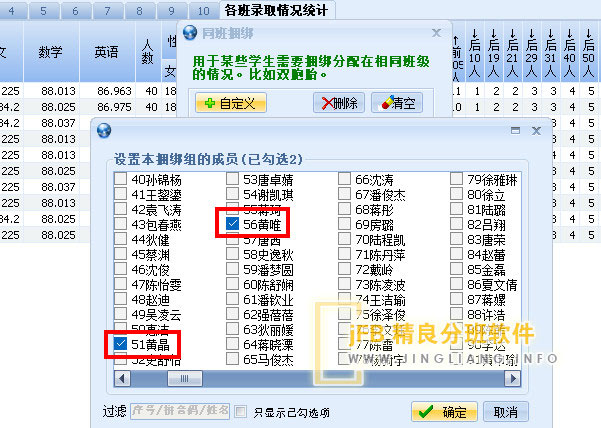Switch to tab 6
The height and width of the screenshot is (428, 601).
click(x=76, y=11)
